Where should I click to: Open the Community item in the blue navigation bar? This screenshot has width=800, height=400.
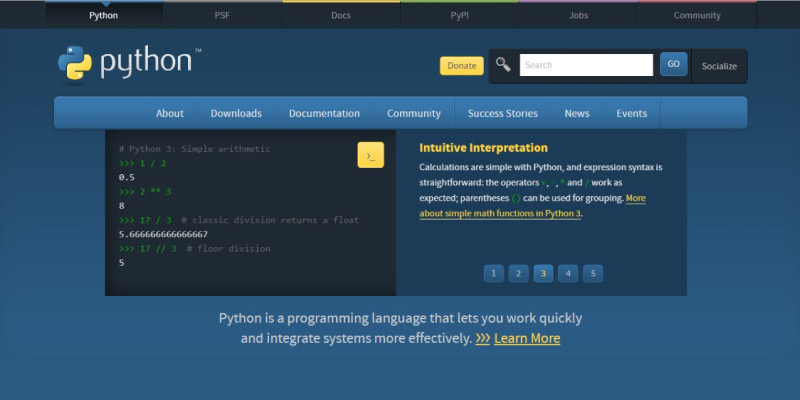(x=414, y=113)
